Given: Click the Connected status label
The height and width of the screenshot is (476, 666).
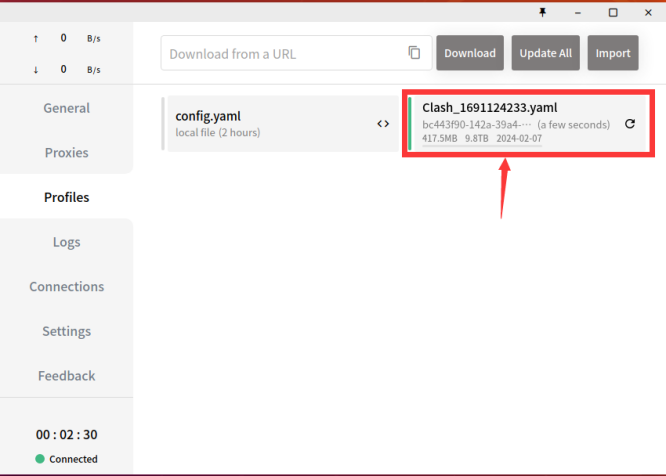Looking at the screenshot, I should coord(73,459).
